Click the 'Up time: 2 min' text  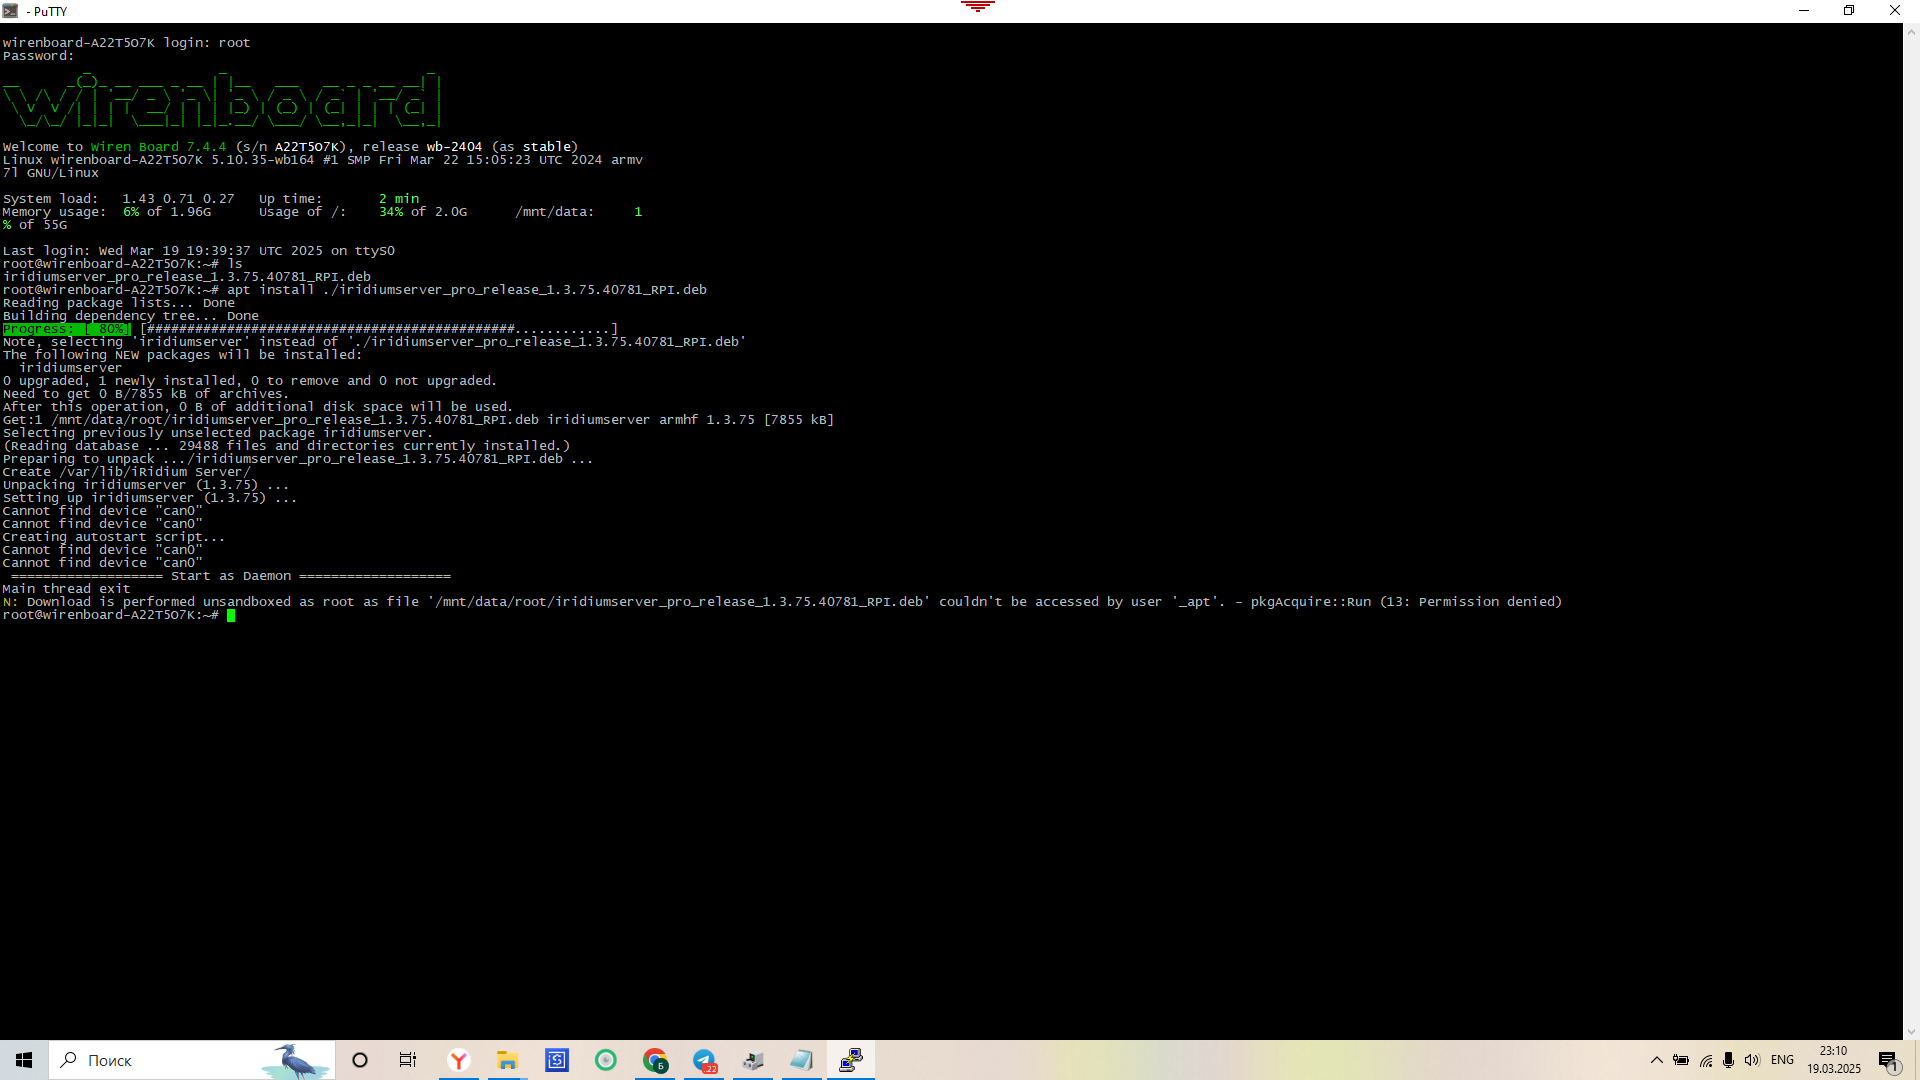(339, 199)
